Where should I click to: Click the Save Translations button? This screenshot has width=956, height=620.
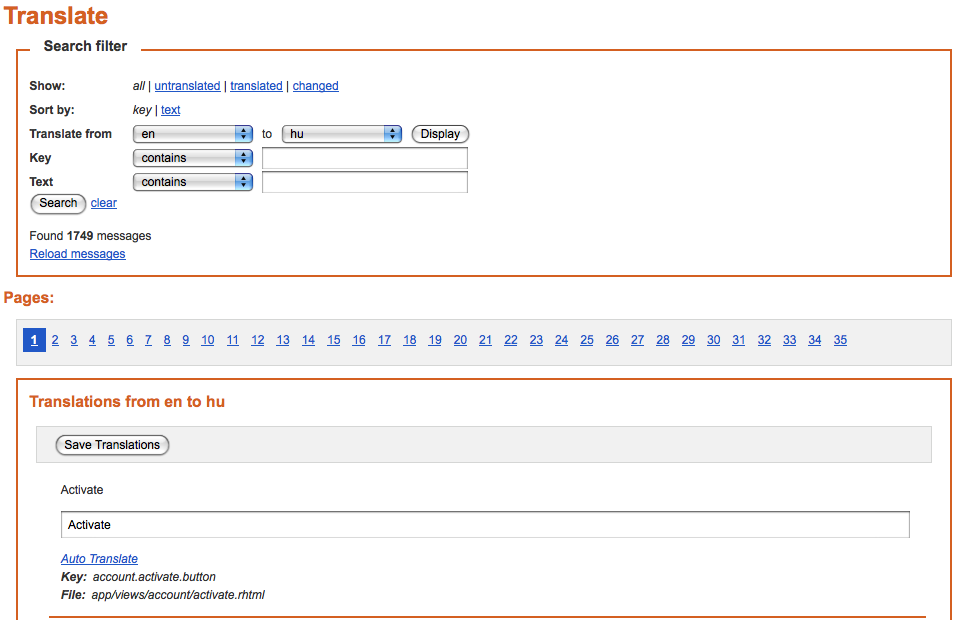112,445
